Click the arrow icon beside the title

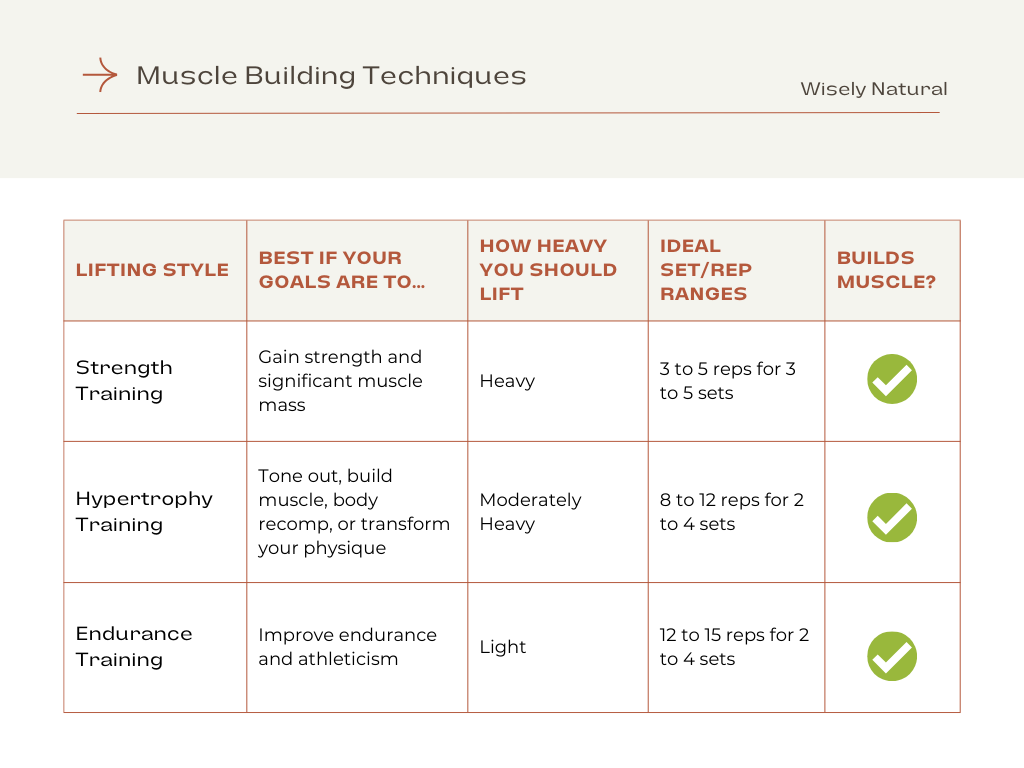(x=99, y=75)
